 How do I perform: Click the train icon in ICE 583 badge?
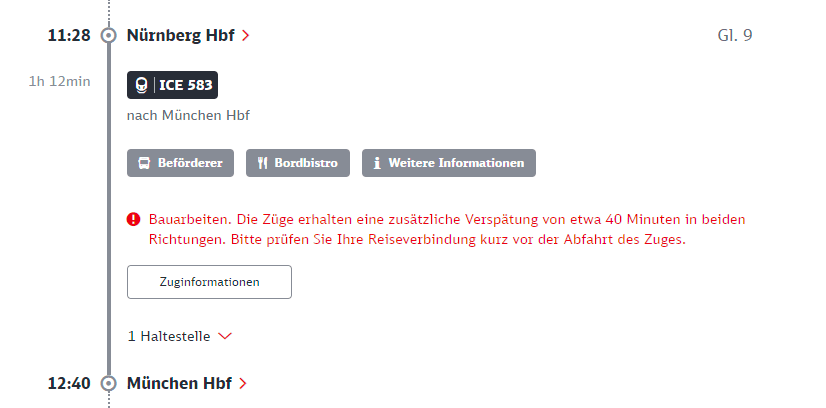[x=141, y=85]
